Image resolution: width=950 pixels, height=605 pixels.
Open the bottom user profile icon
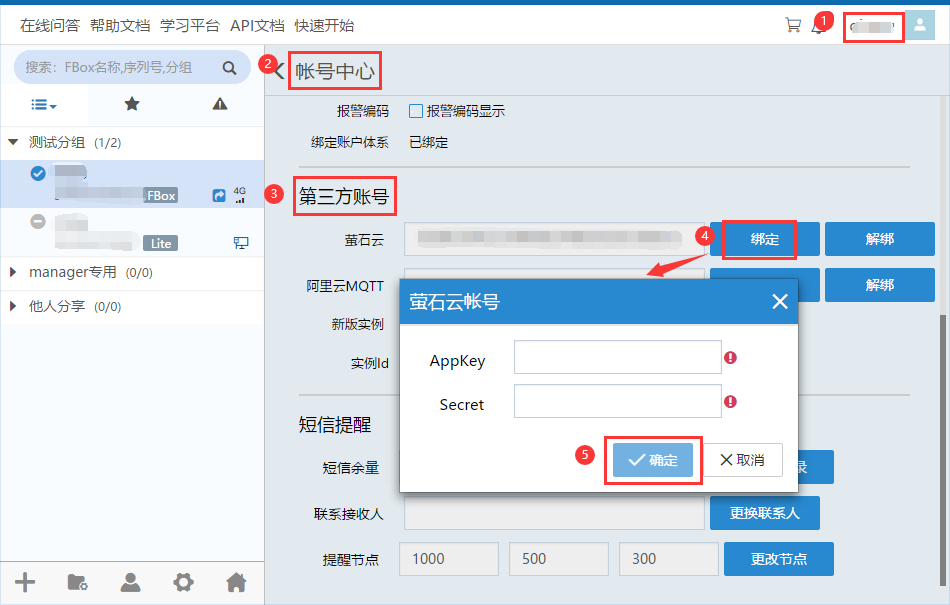tap(130, 582)
